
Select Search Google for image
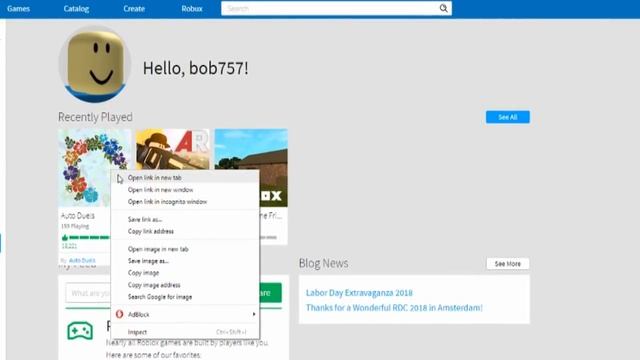[x=185, y=297]
